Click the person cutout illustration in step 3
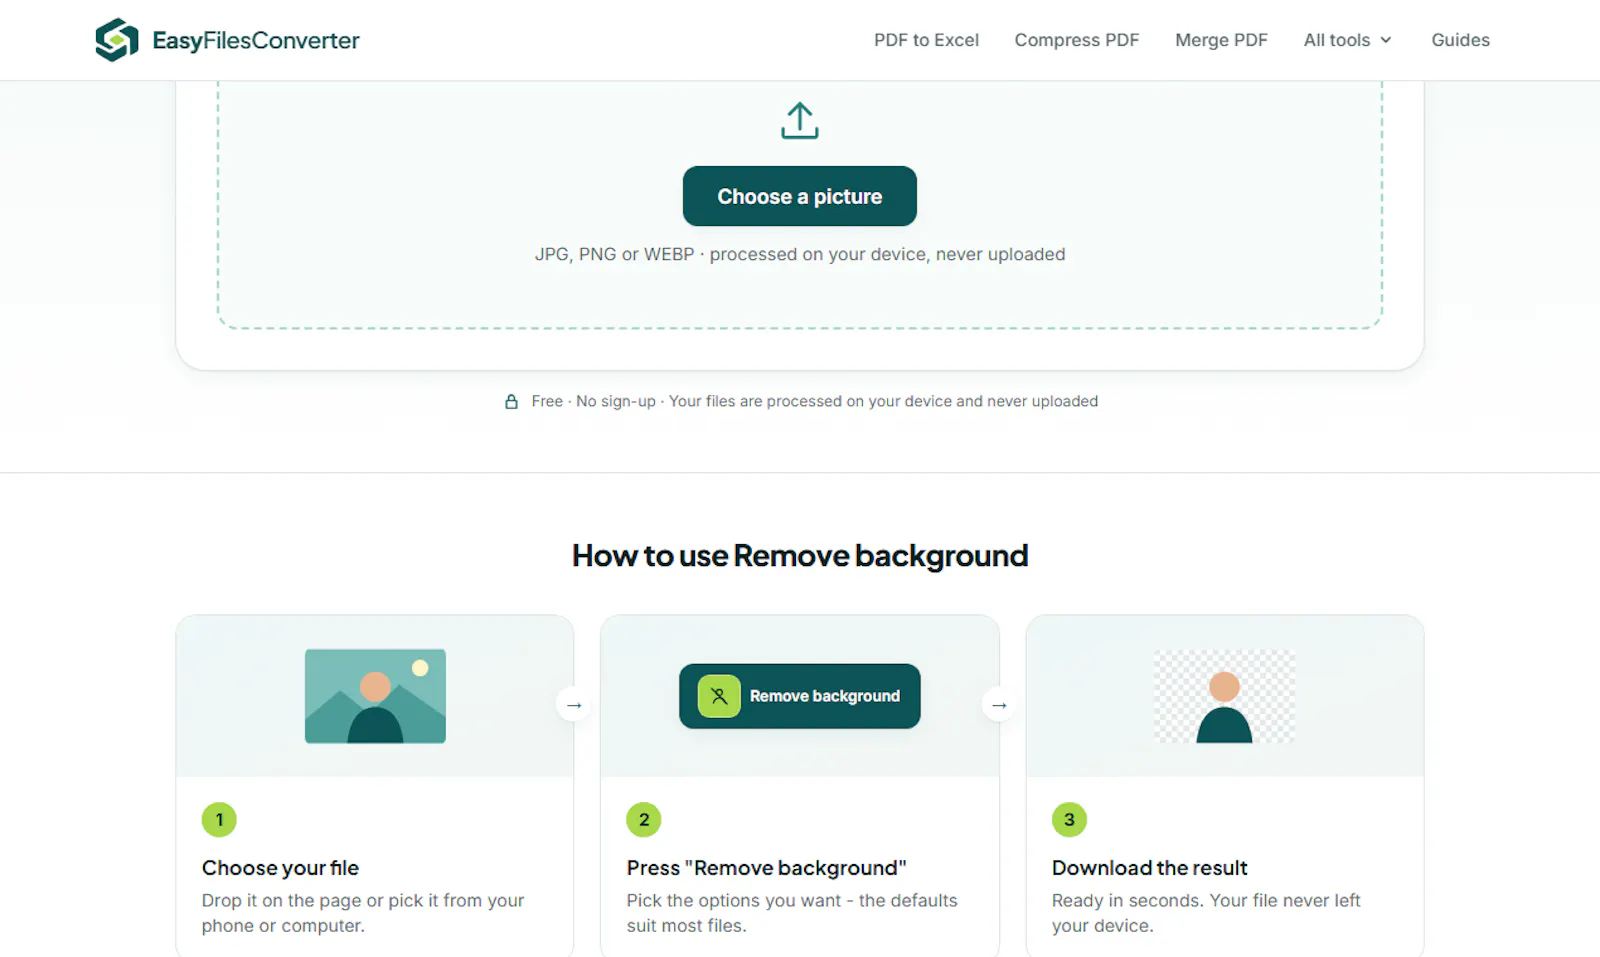This screenshot has height=957, width=1600. [x=1224, y=696]
